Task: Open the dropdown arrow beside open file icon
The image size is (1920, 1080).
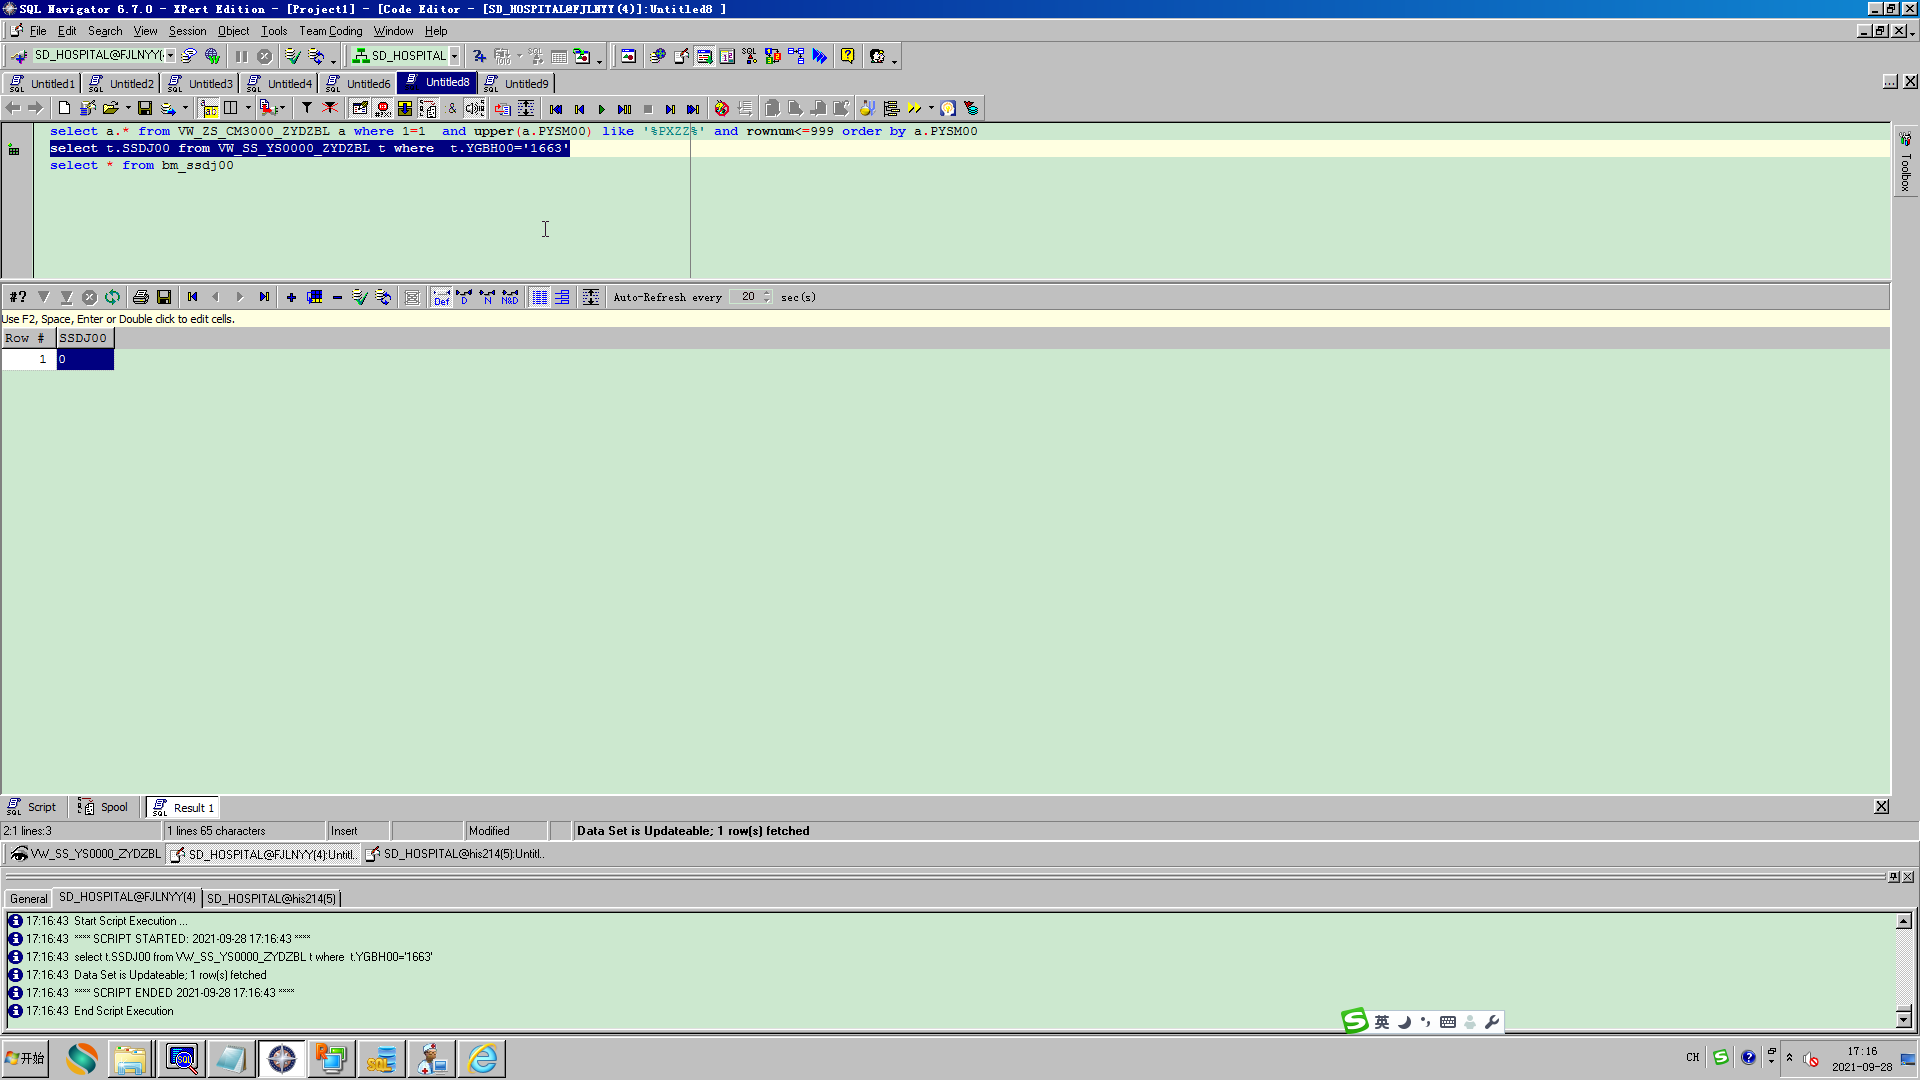Action: tap(128, 108)
